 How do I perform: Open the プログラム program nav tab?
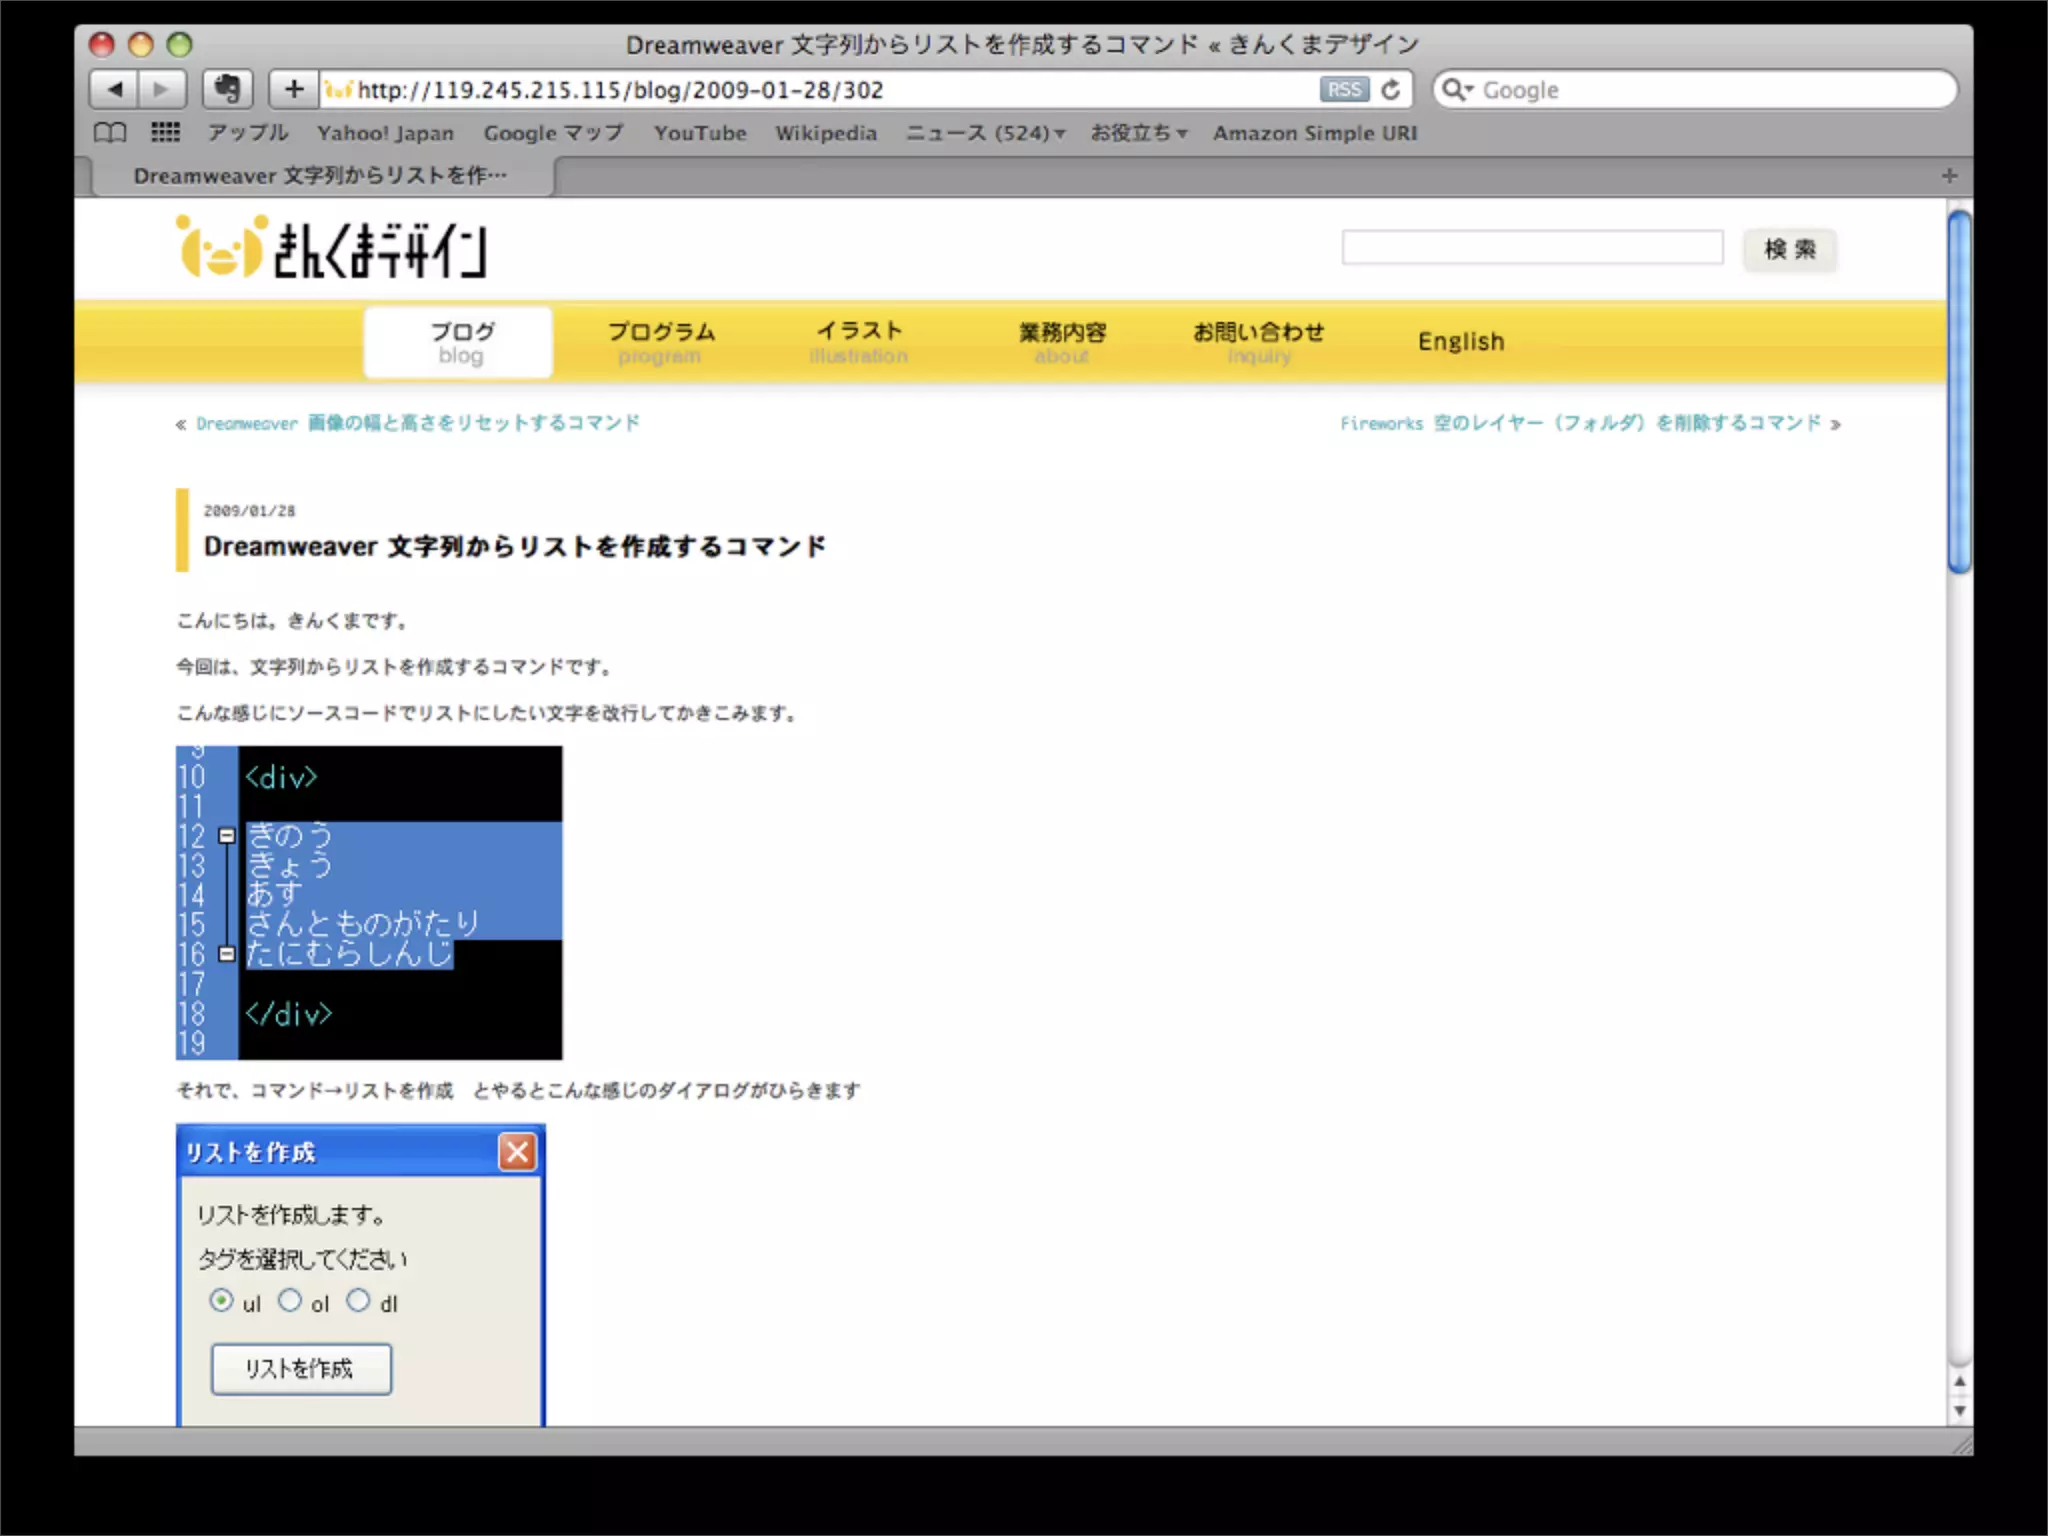coord(660,342)
